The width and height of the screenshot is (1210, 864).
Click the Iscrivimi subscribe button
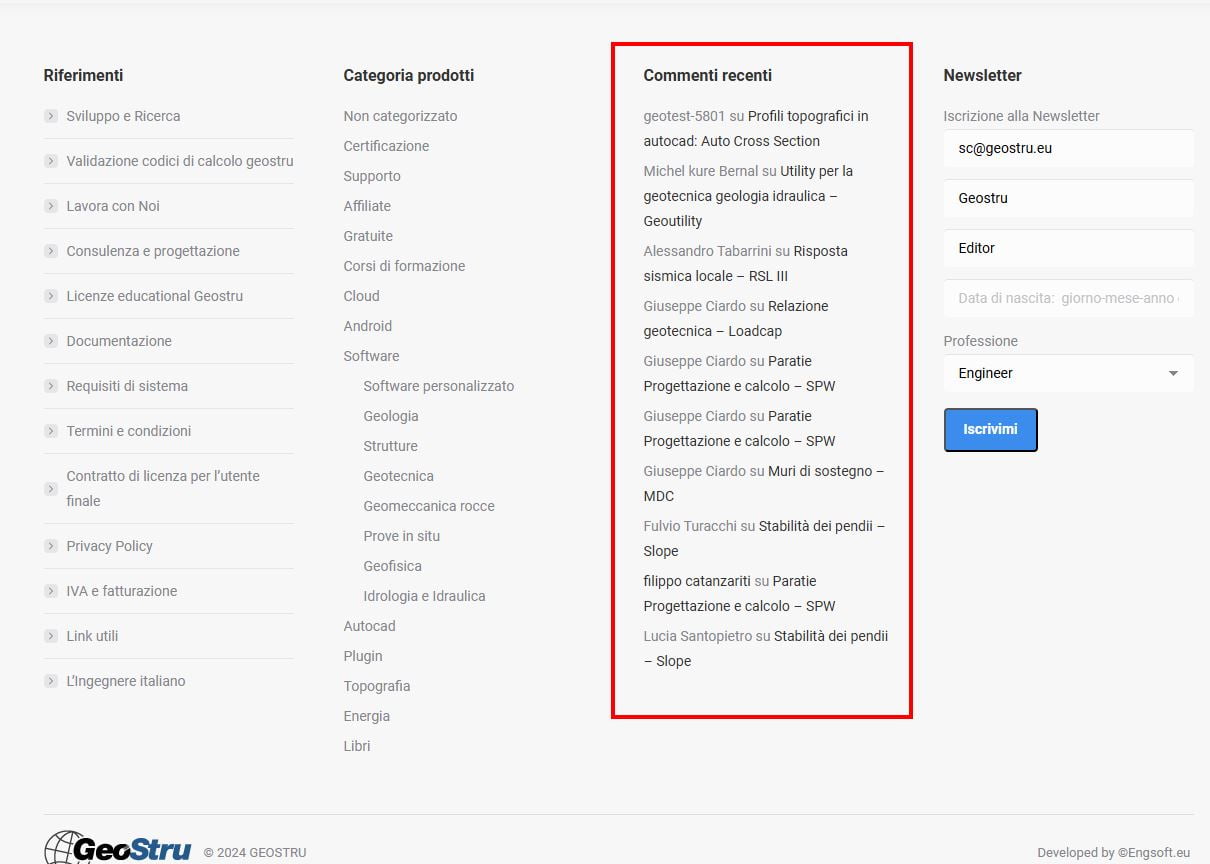coord(990,429)
